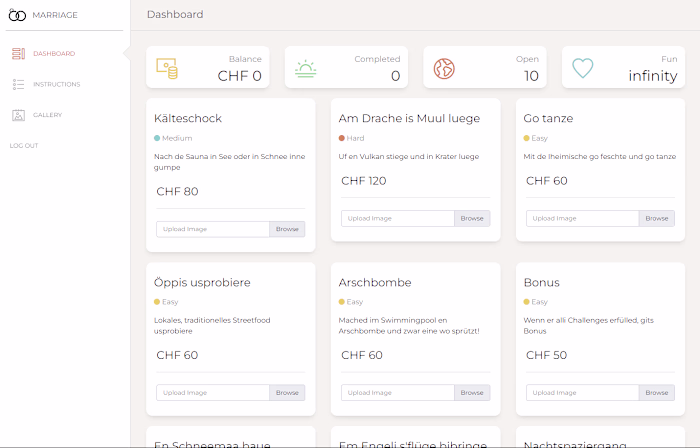Image resolution: width=700 pixels, height=448 pixels.
Task: Click the Go tanze card title
Action: (548, 118)
